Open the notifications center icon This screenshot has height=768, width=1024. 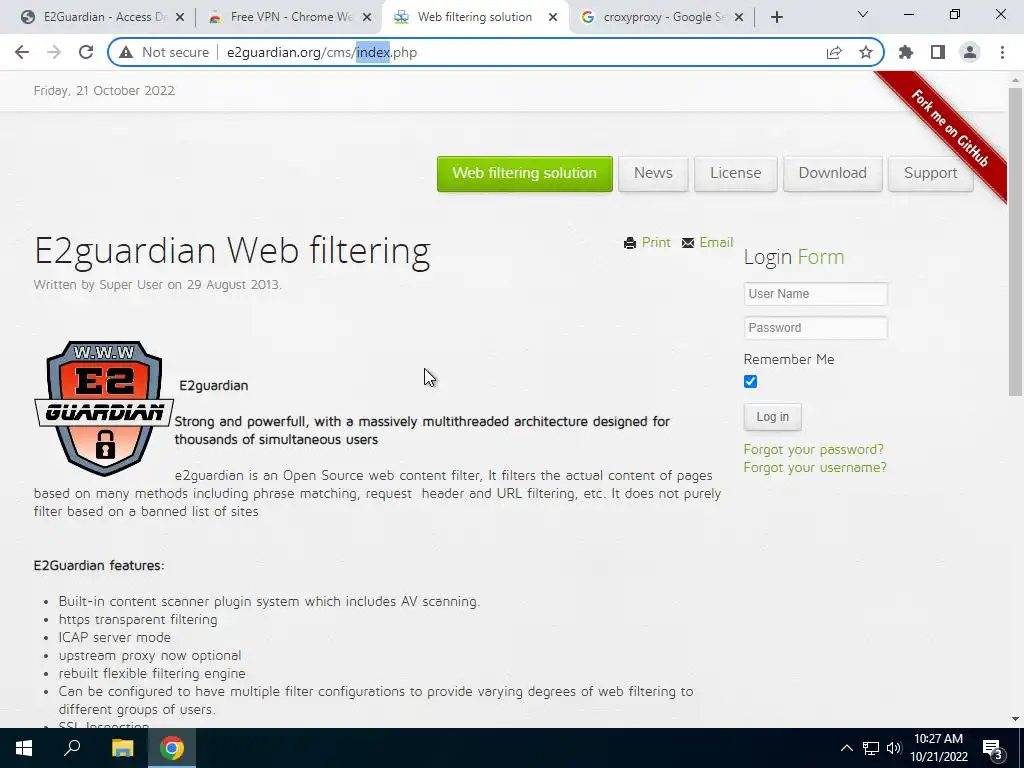[x=992, y=749]
